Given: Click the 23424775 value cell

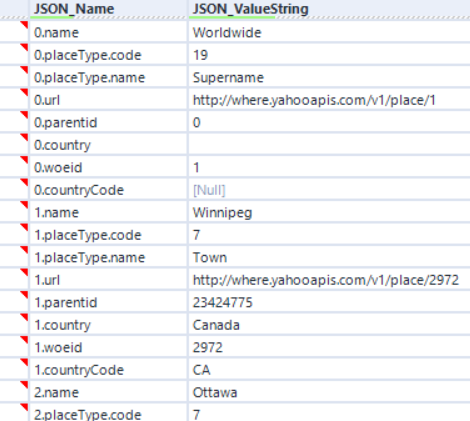Looking at the screenshot, I should click(x=329, y=302).
